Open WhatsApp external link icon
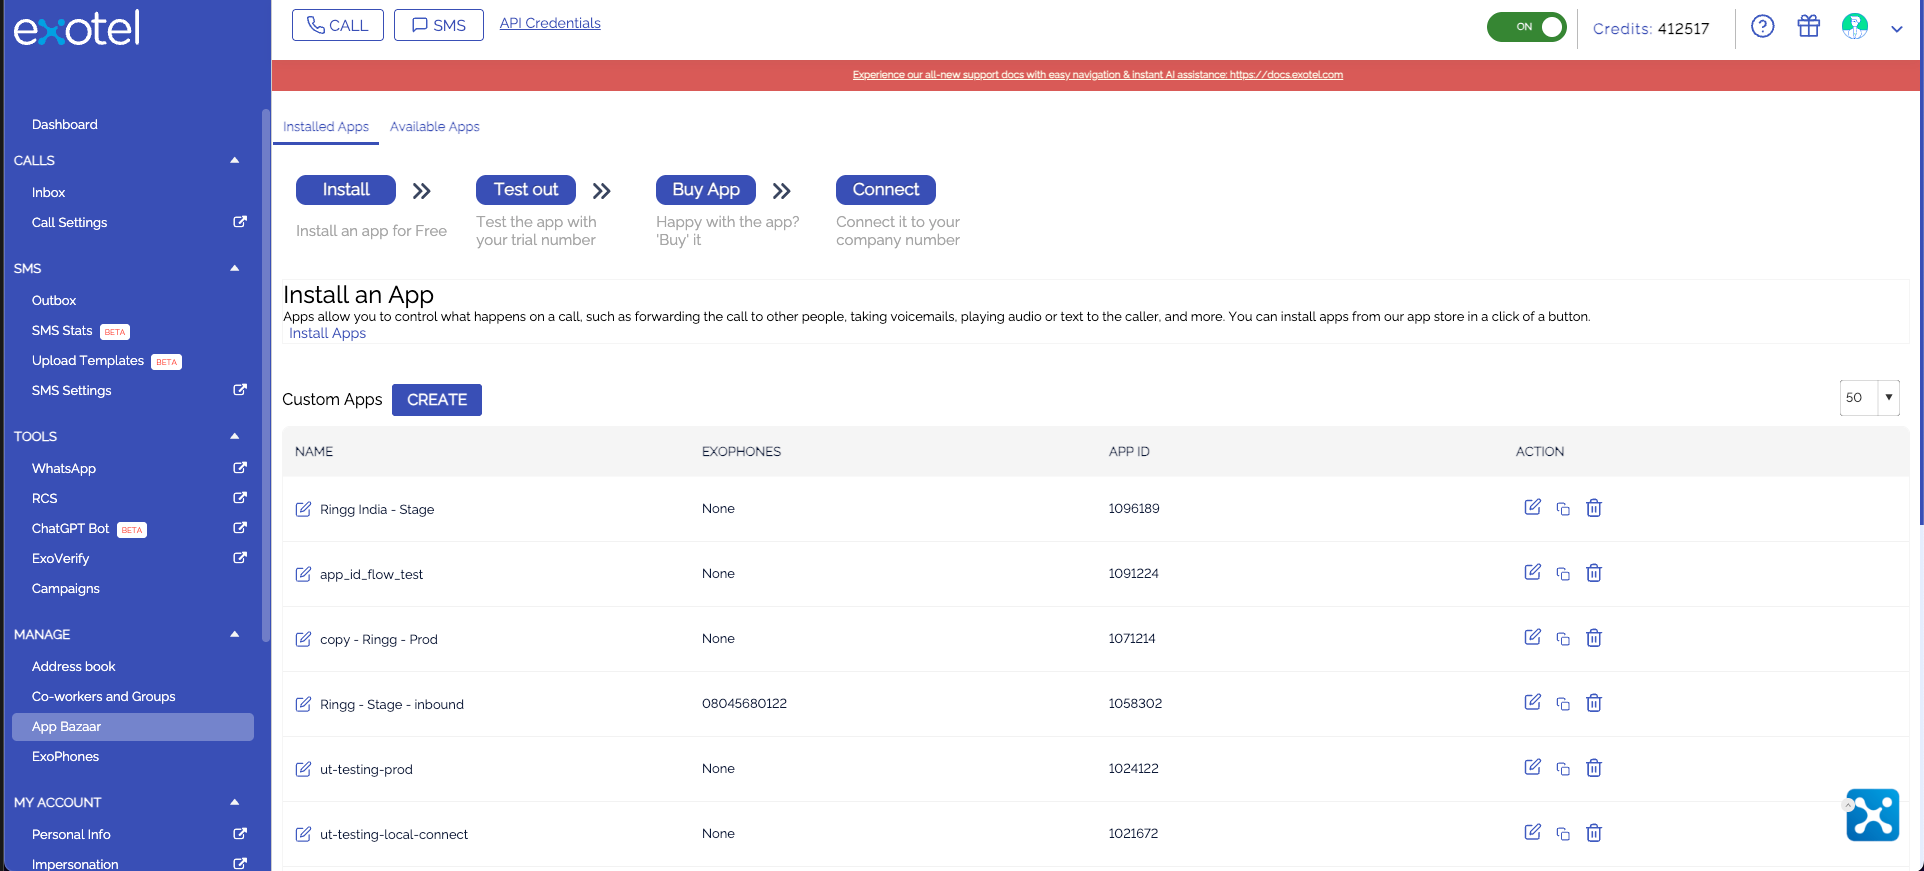The image size is (1924, 871). click(240, 468)
